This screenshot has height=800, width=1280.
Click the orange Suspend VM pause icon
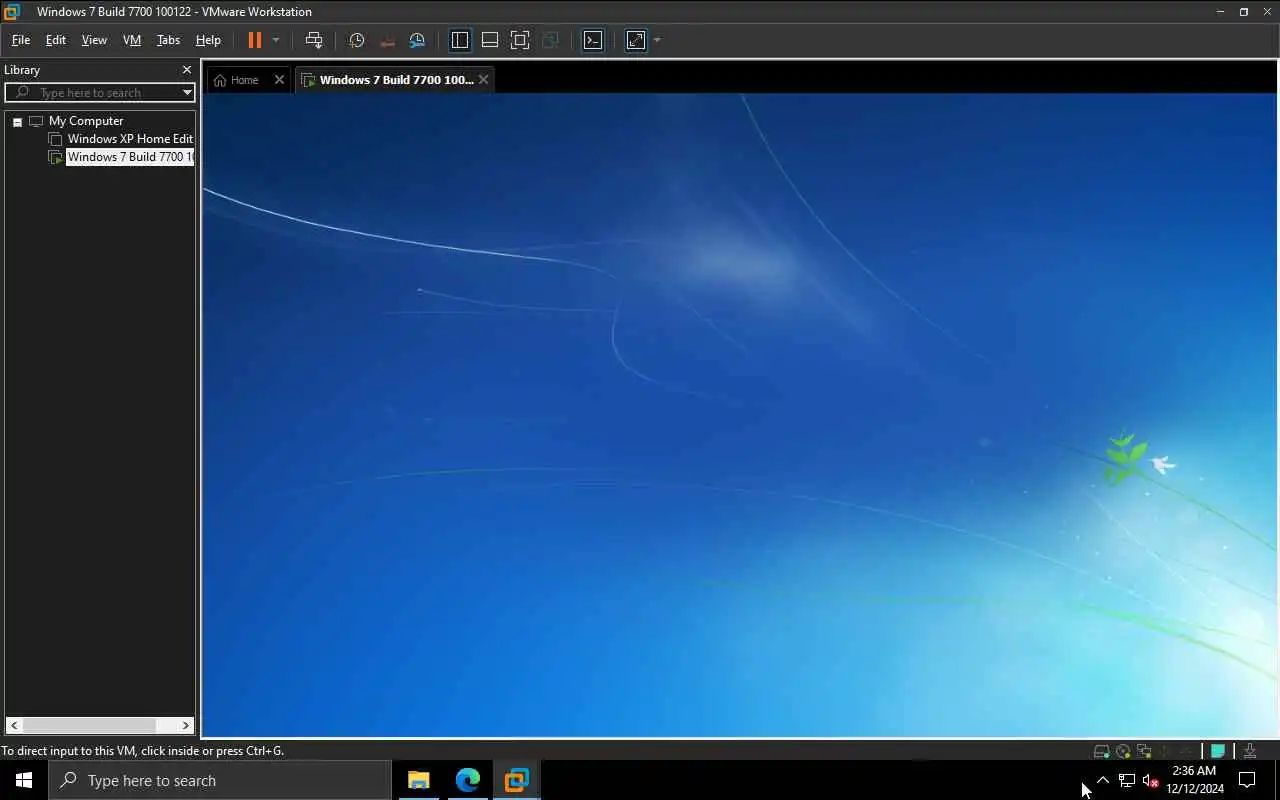click(x=254, y=40)
